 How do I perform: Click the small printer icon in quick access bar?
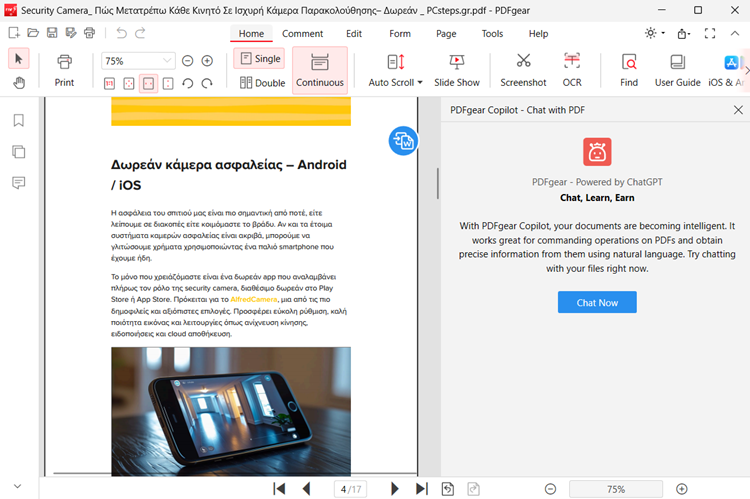click(x=89, y=33)
